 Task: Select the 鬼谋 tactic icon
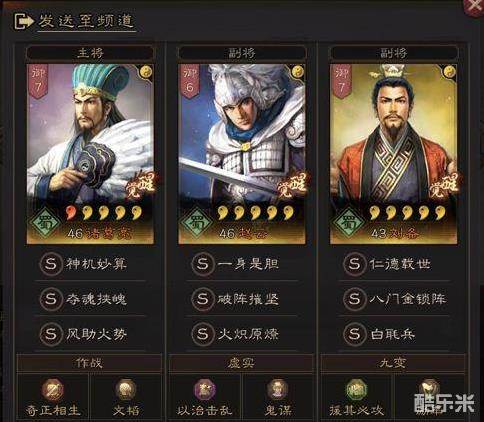tap(277, 389)
